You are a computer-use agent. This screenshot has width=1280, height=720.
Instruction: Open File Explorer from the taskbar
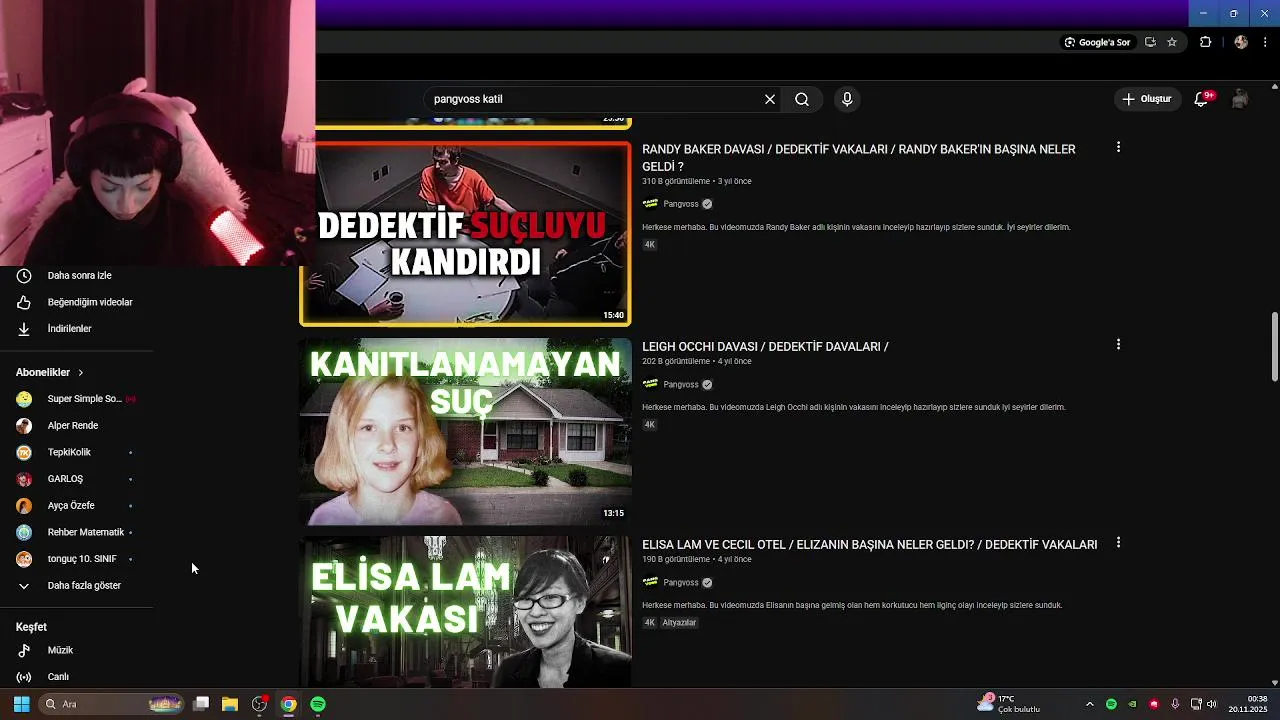[x=230, y=704]
